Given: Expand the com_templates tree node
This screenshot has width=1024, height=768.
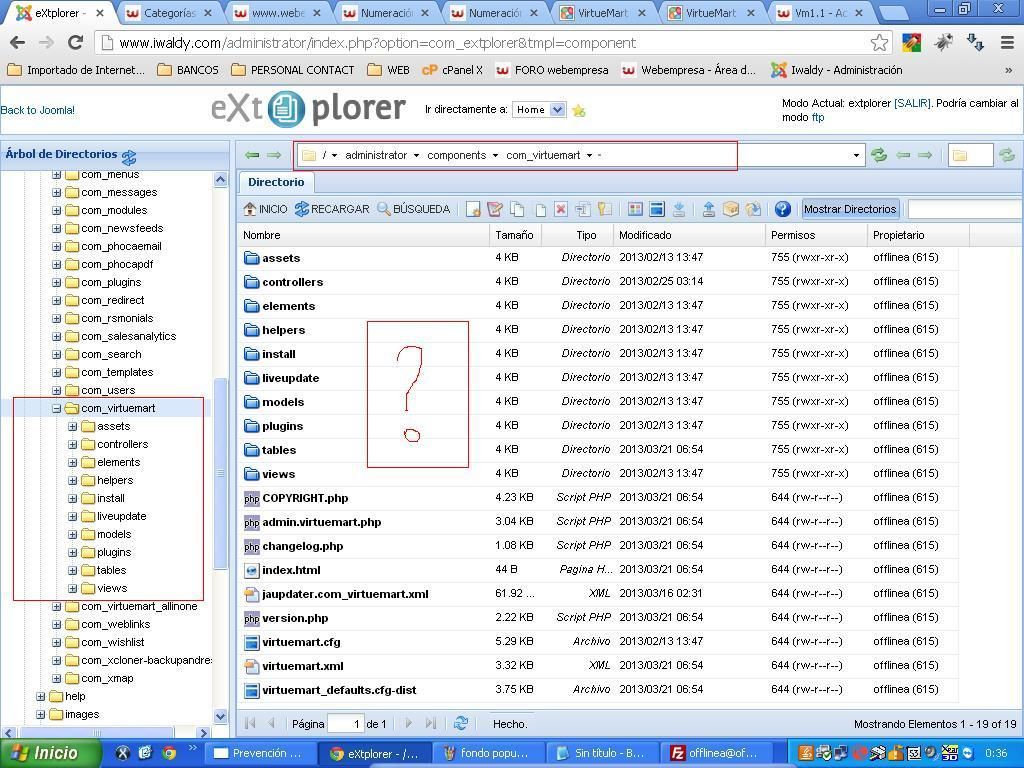Looking at the screenshot, I should tap(57, 372).
